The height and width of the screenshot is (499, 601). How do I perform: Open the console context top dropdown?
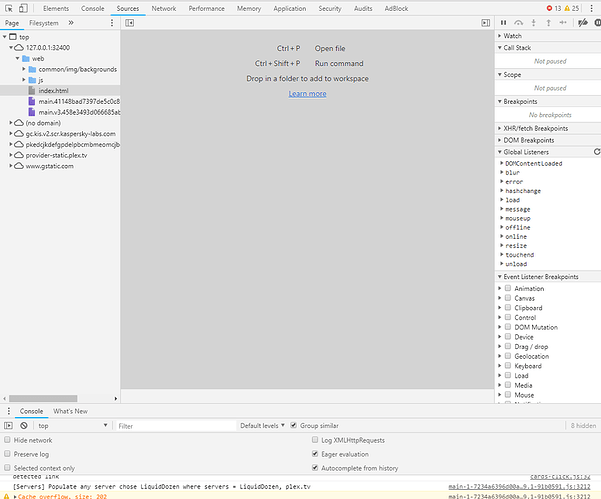72,425
